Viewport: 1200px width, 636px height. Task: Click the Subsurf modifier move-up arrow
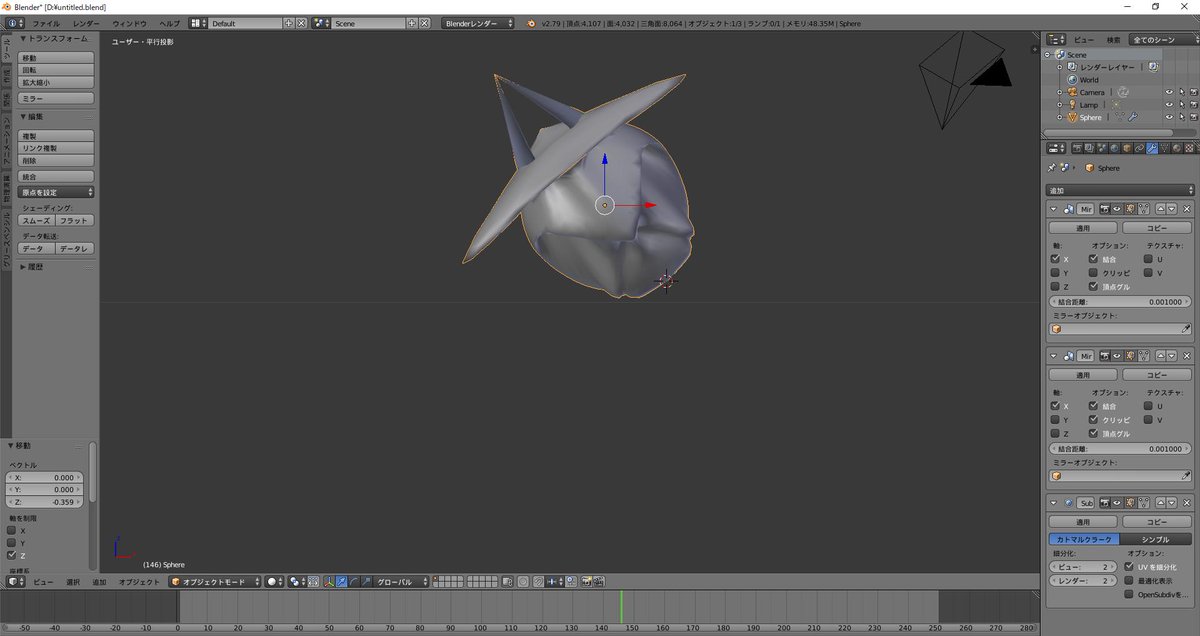1161,503
